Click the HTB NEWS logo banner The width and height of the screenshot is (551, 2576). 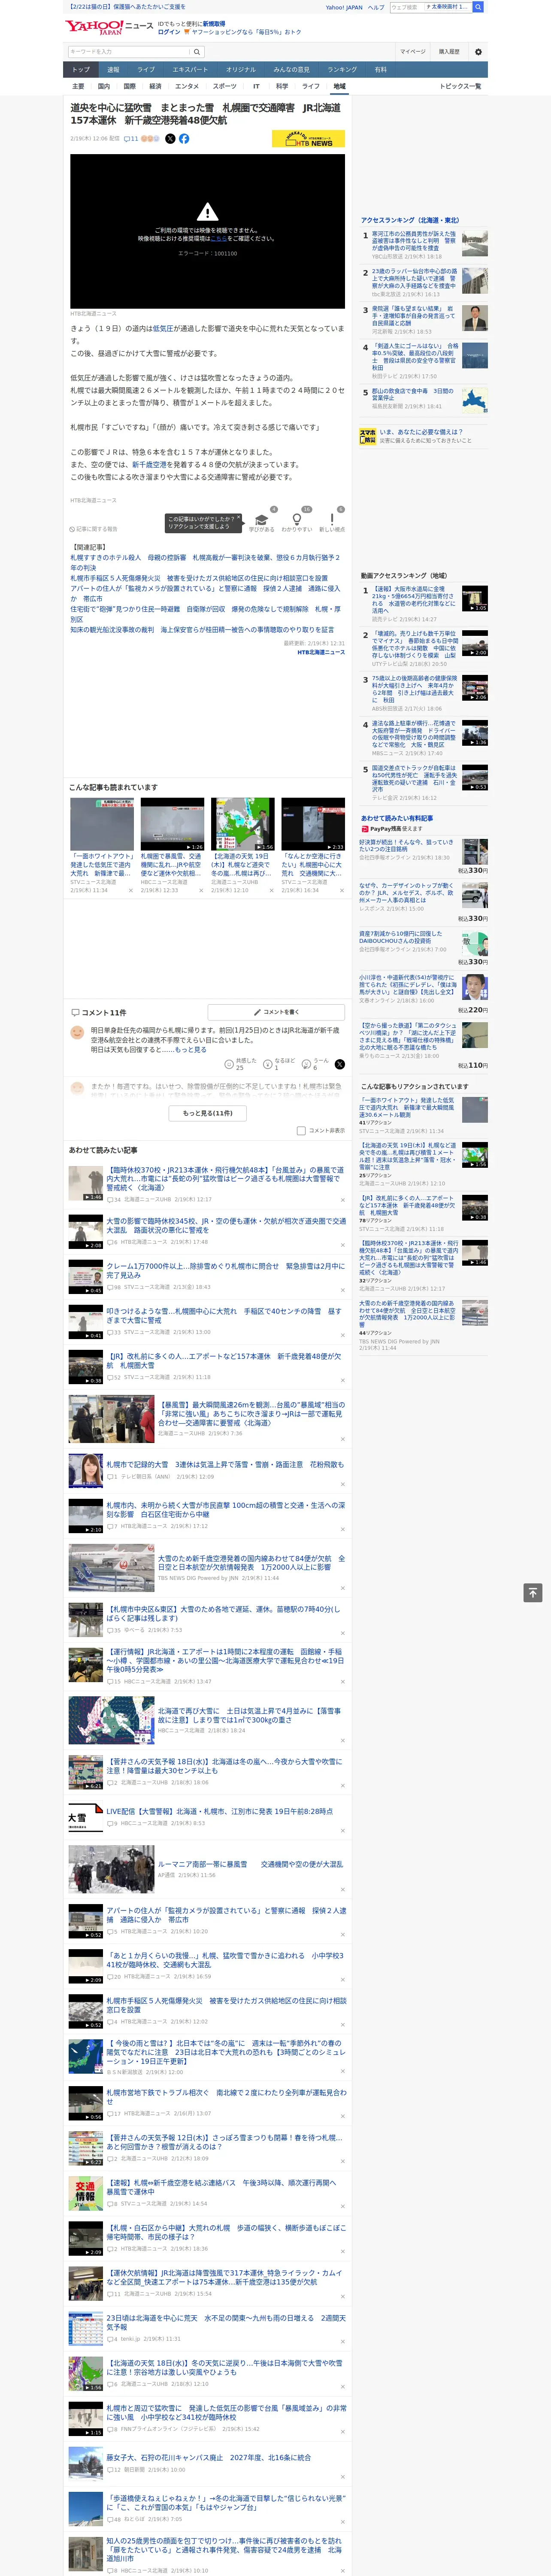click(308, 139)
